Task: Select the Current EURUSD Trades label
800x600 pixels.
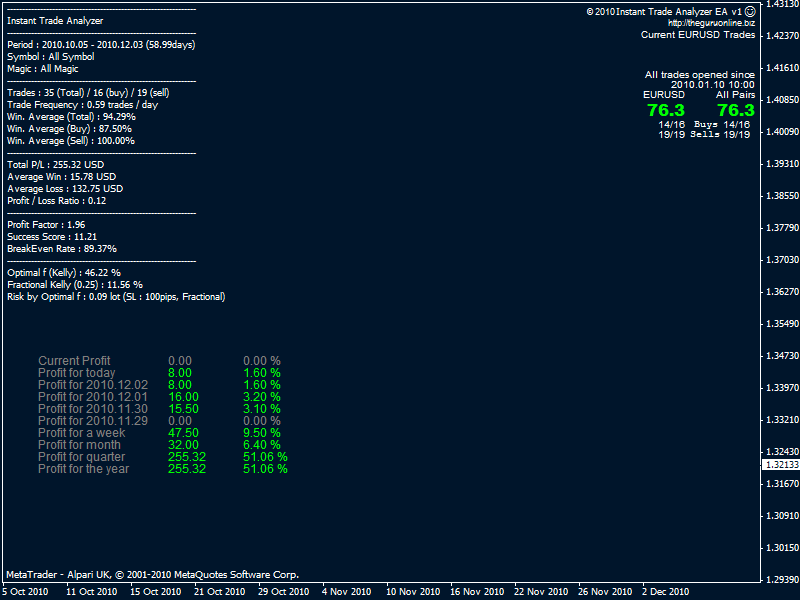Action: coord(697,35)
